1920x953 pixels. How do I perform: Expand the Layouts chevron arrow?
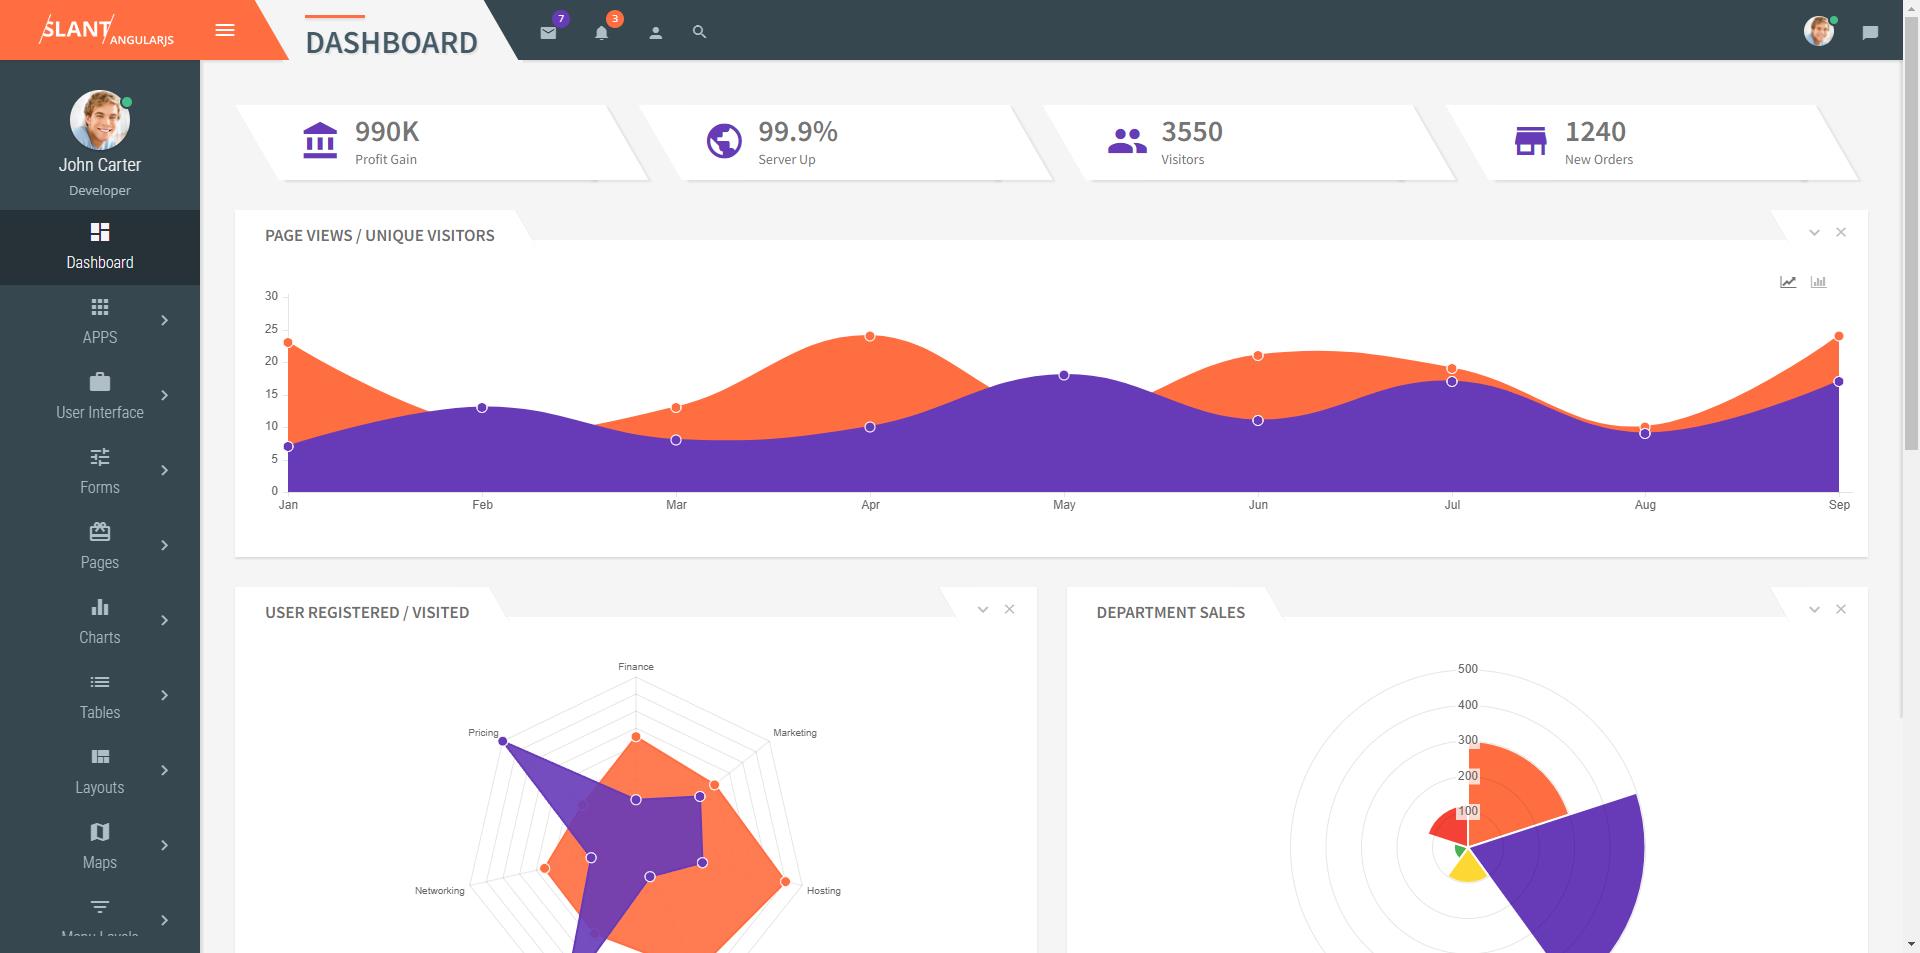165,770
